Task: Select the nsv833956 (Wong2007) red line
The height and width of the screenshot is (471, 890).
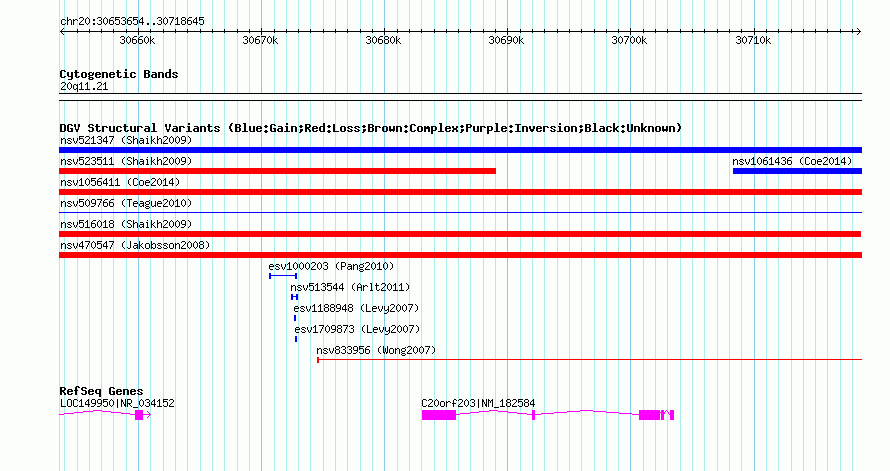Action: (x=589, y=360)
